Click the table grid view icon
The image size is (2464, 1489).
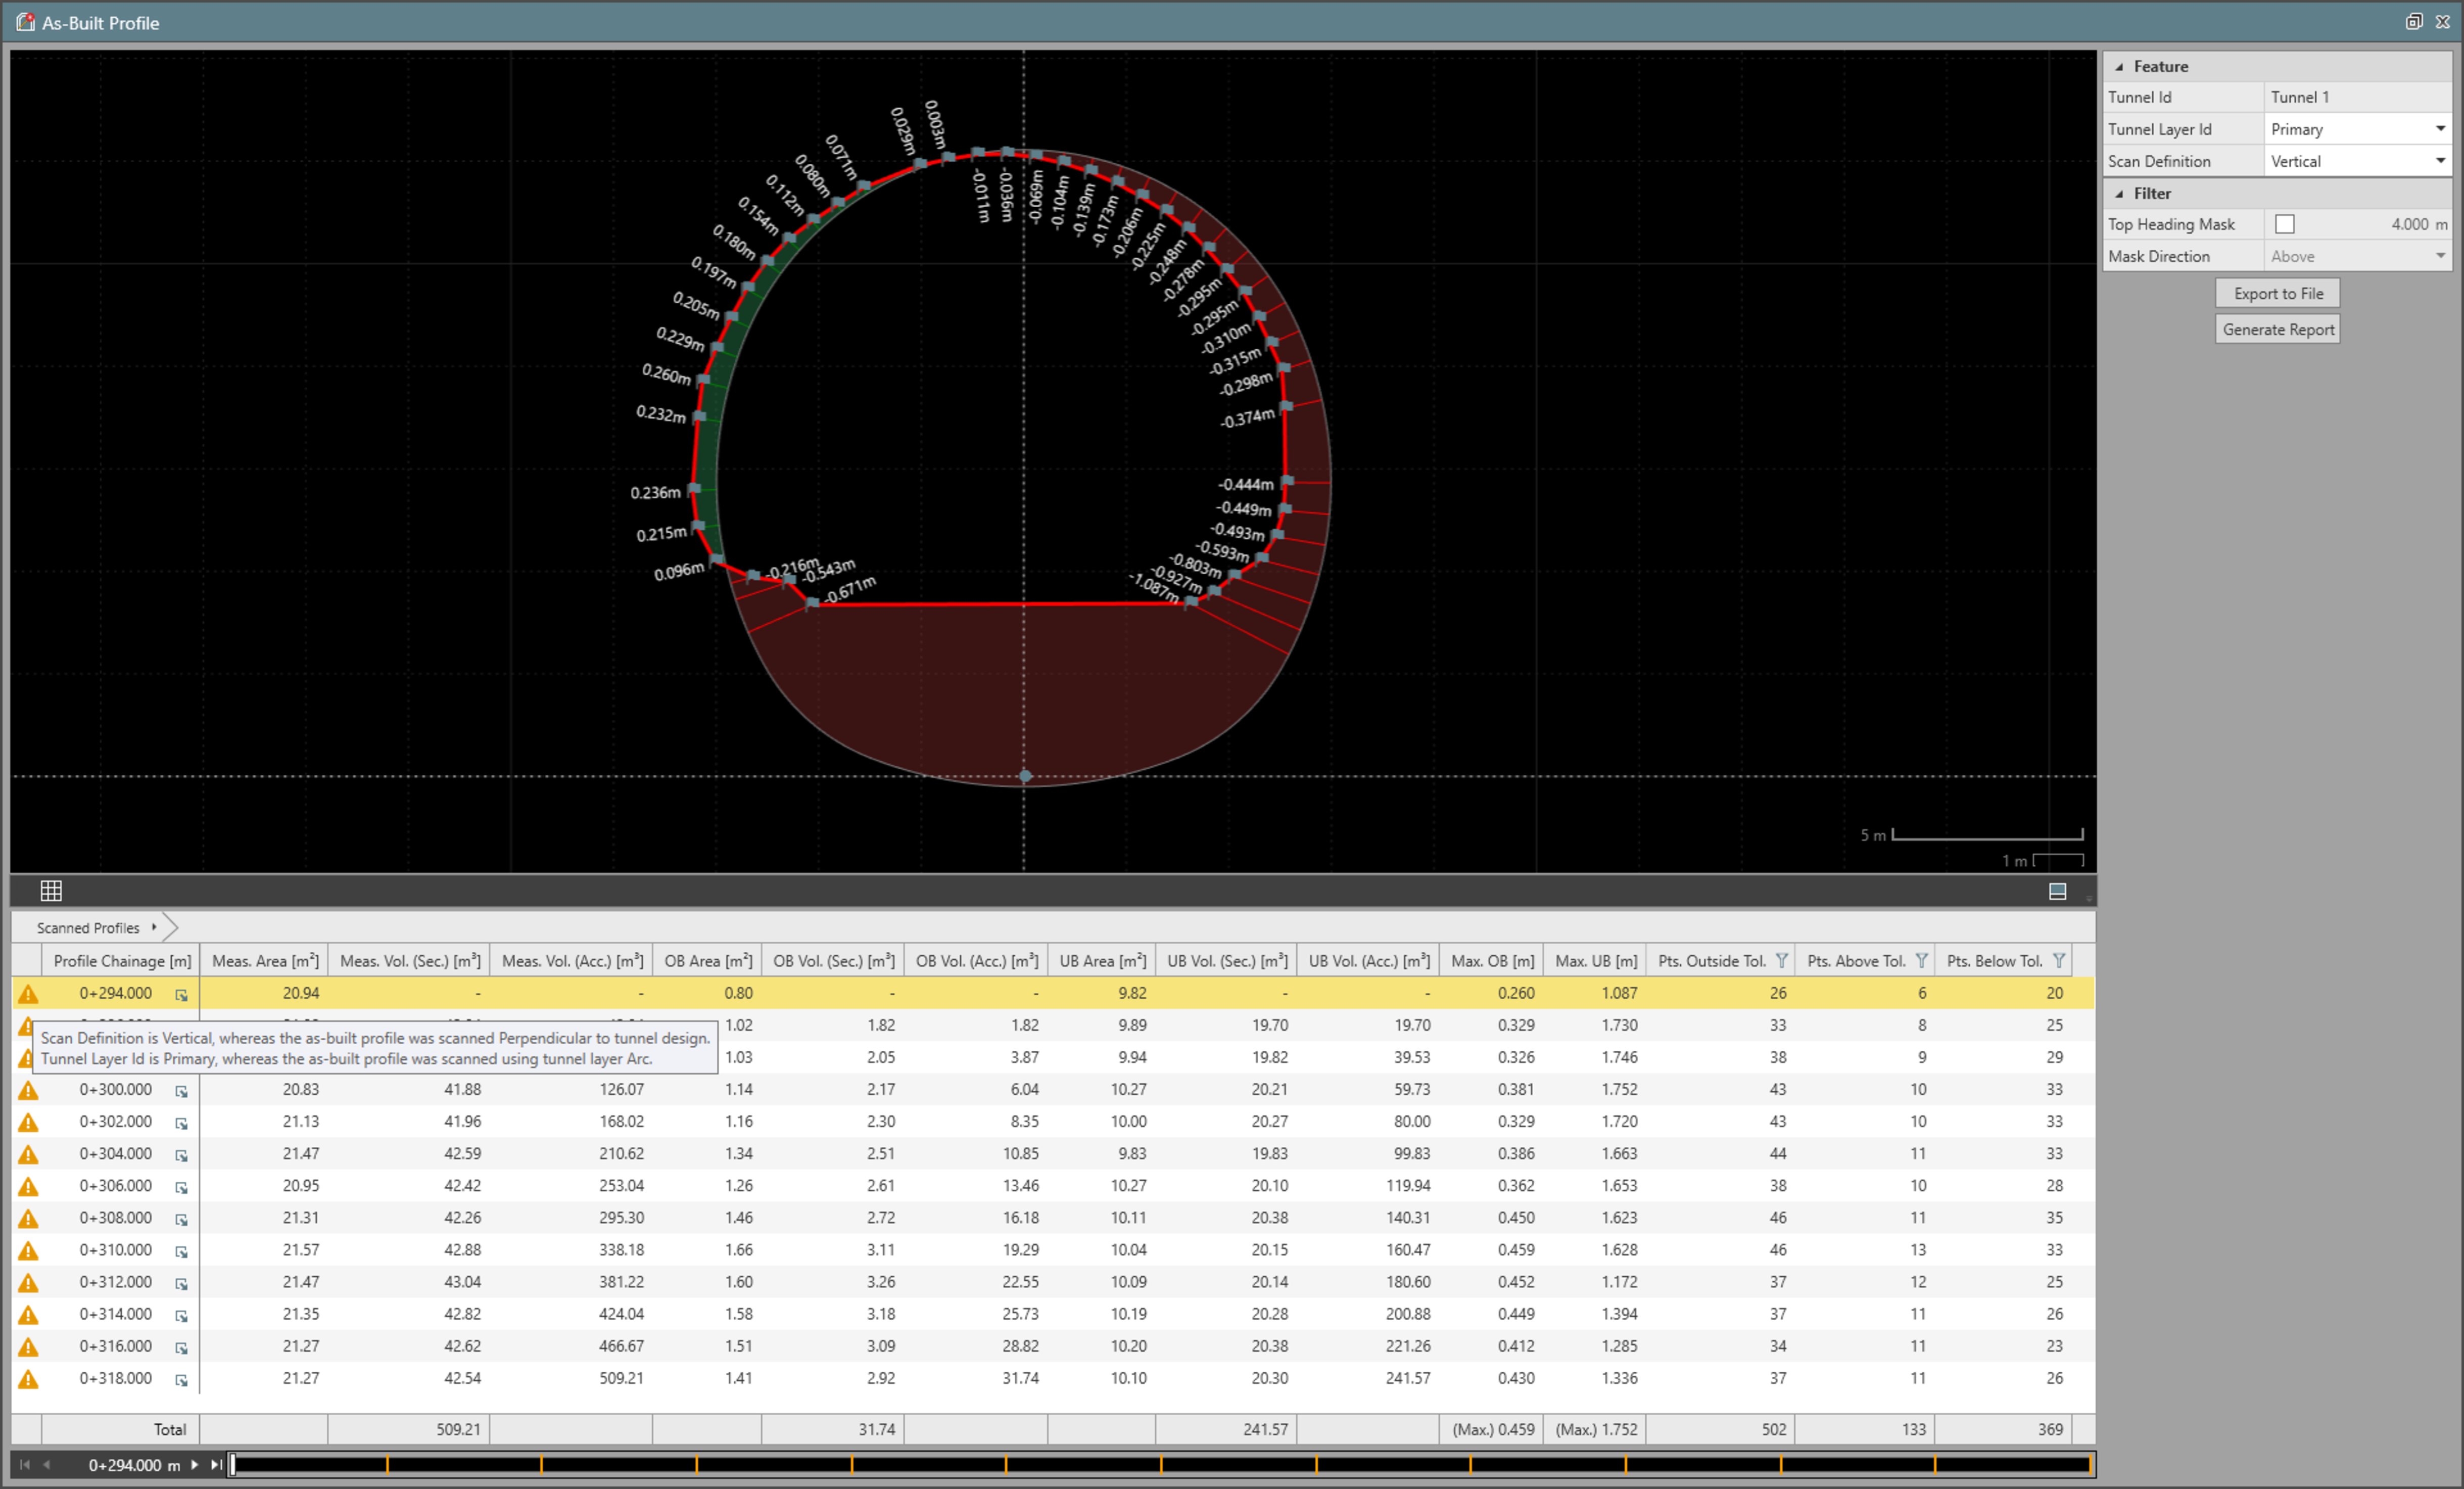click(51, 890)
